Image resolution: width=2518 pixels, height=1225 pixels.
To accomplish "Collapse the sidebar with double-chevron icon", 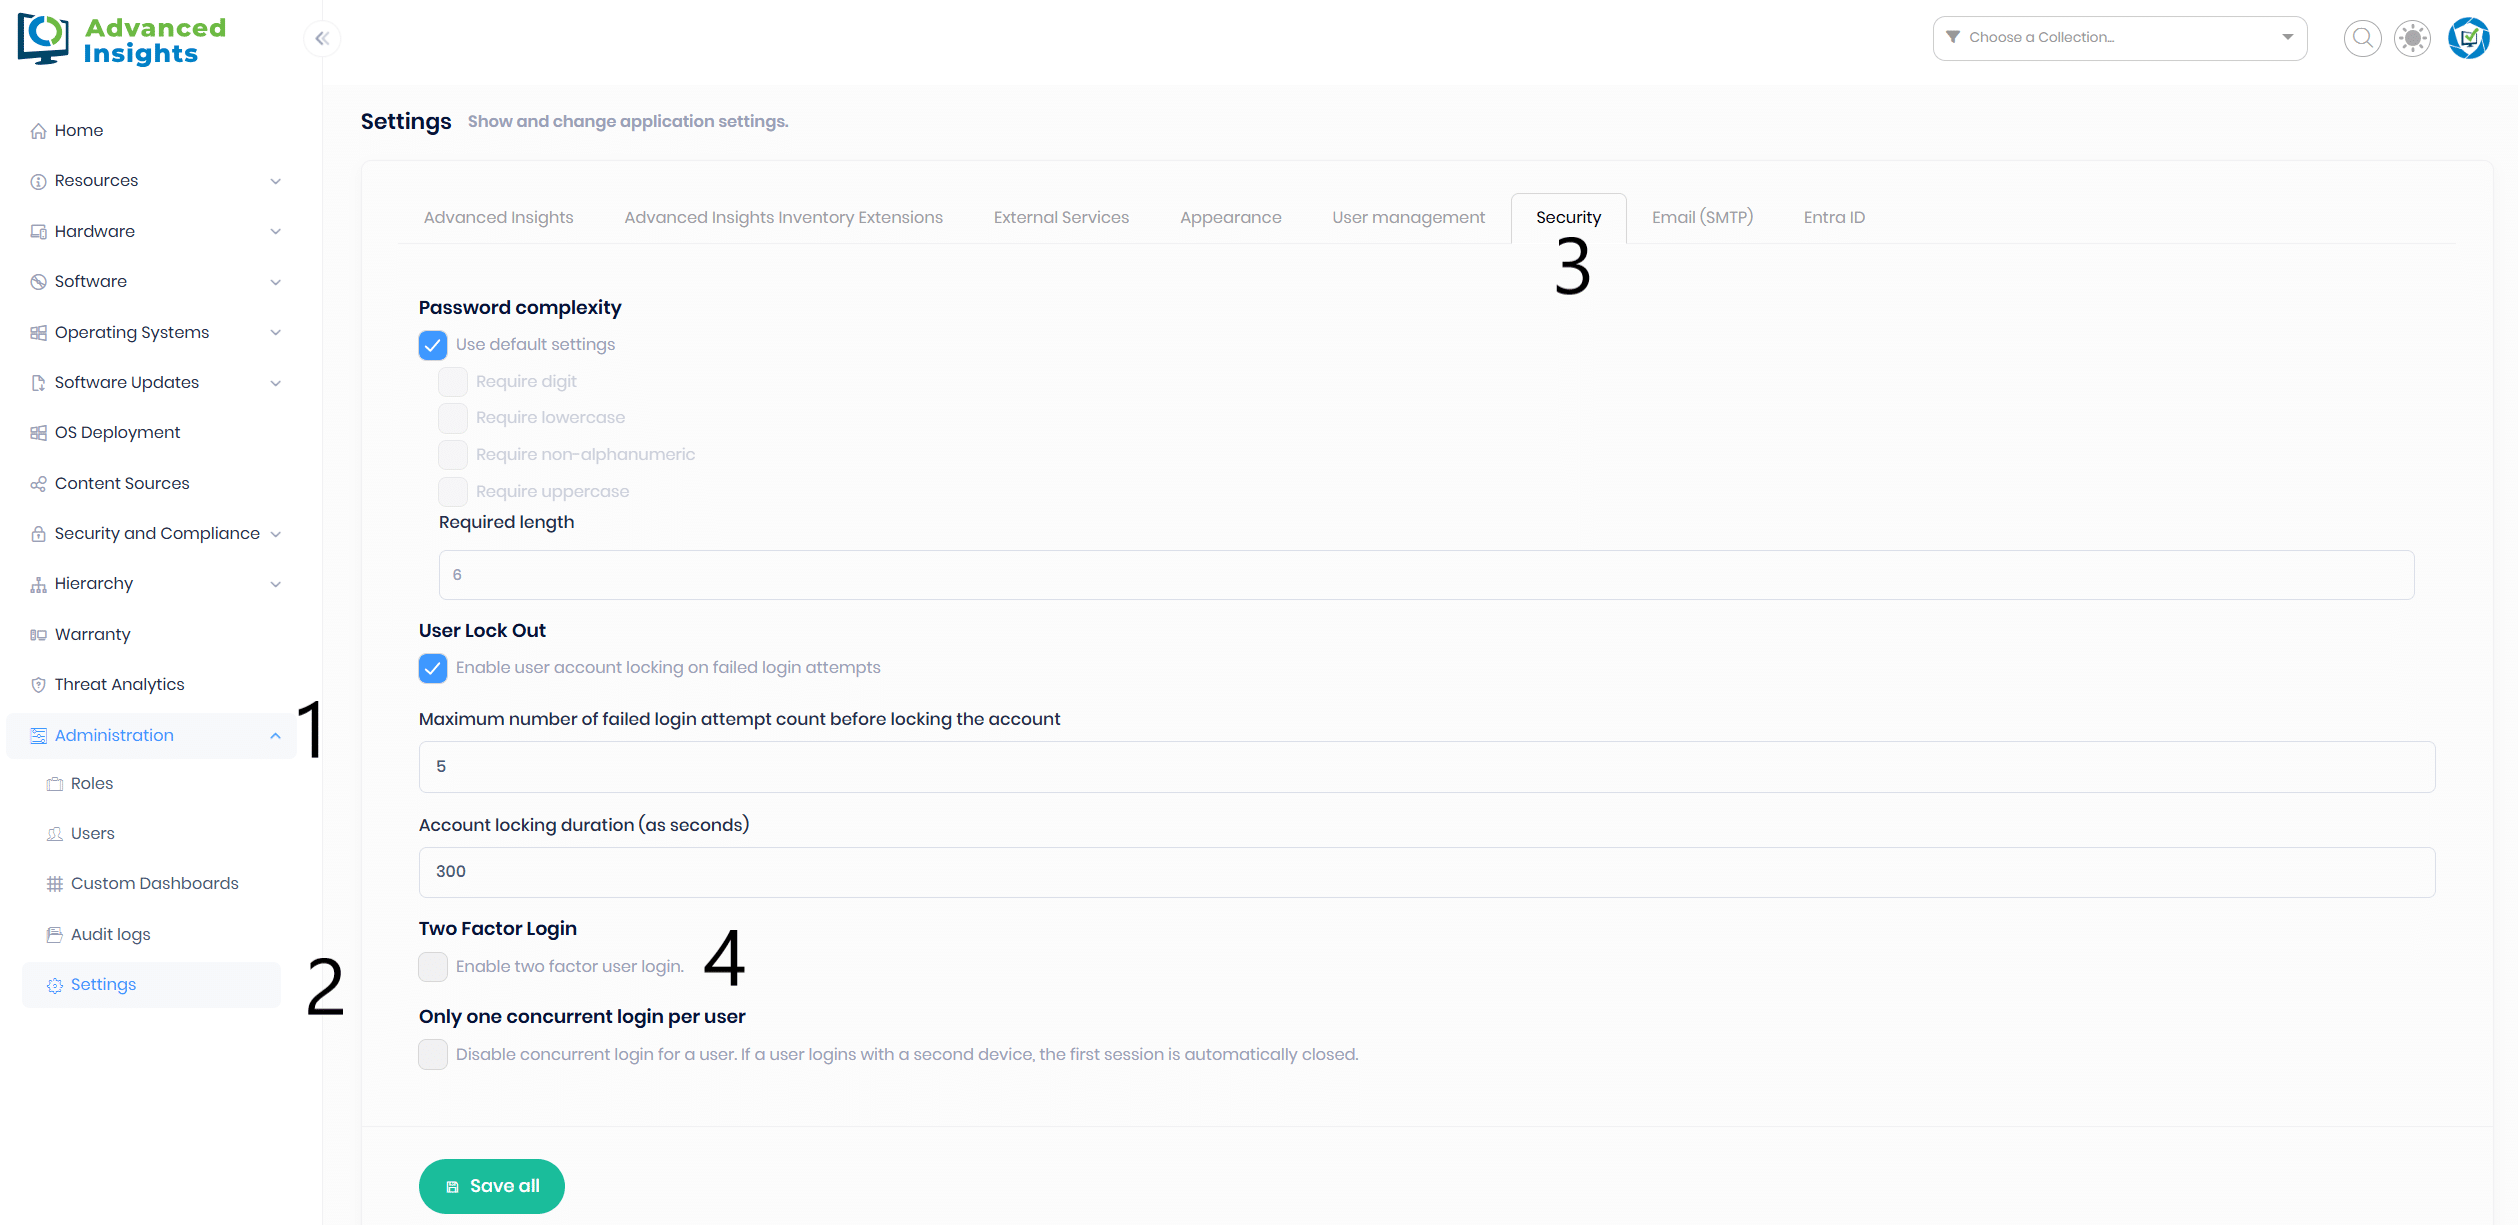I will click(322, 38).
